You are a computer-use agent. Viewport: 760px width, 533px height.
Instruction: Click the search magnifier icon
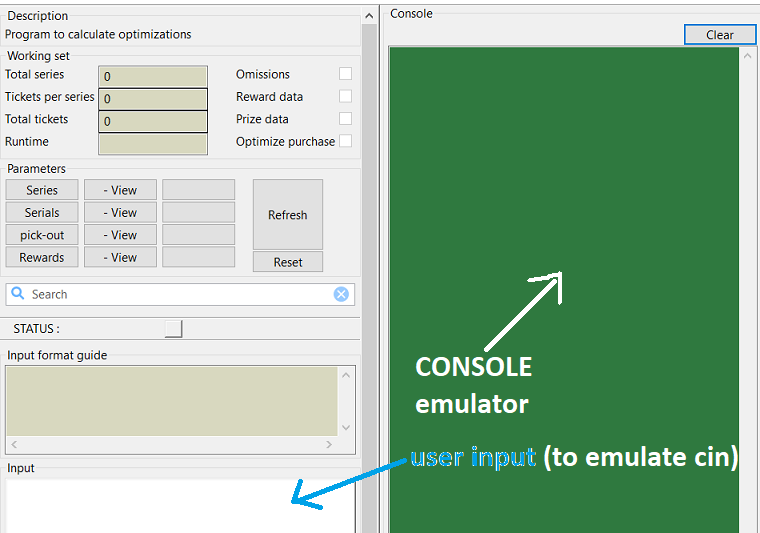18,293
